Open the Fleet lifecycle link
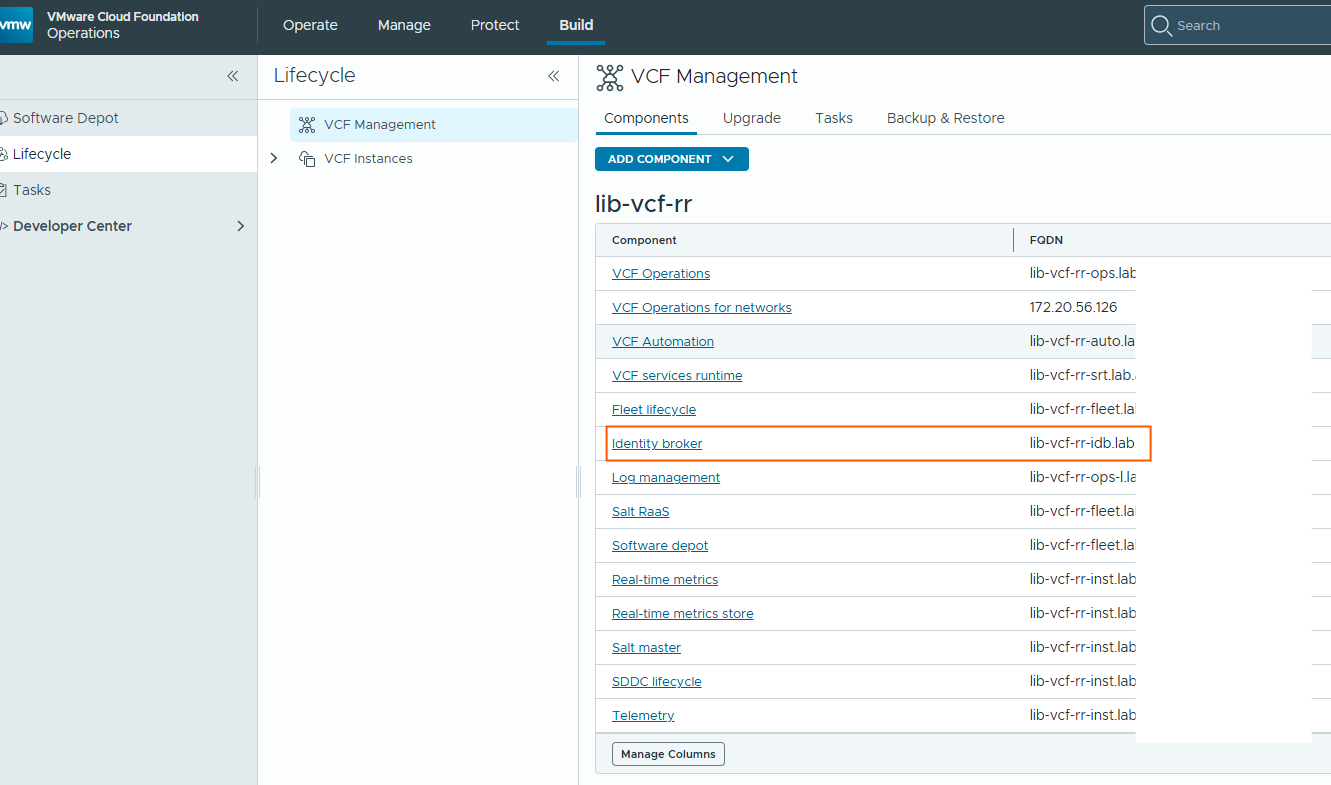 (x=654, y=410)
